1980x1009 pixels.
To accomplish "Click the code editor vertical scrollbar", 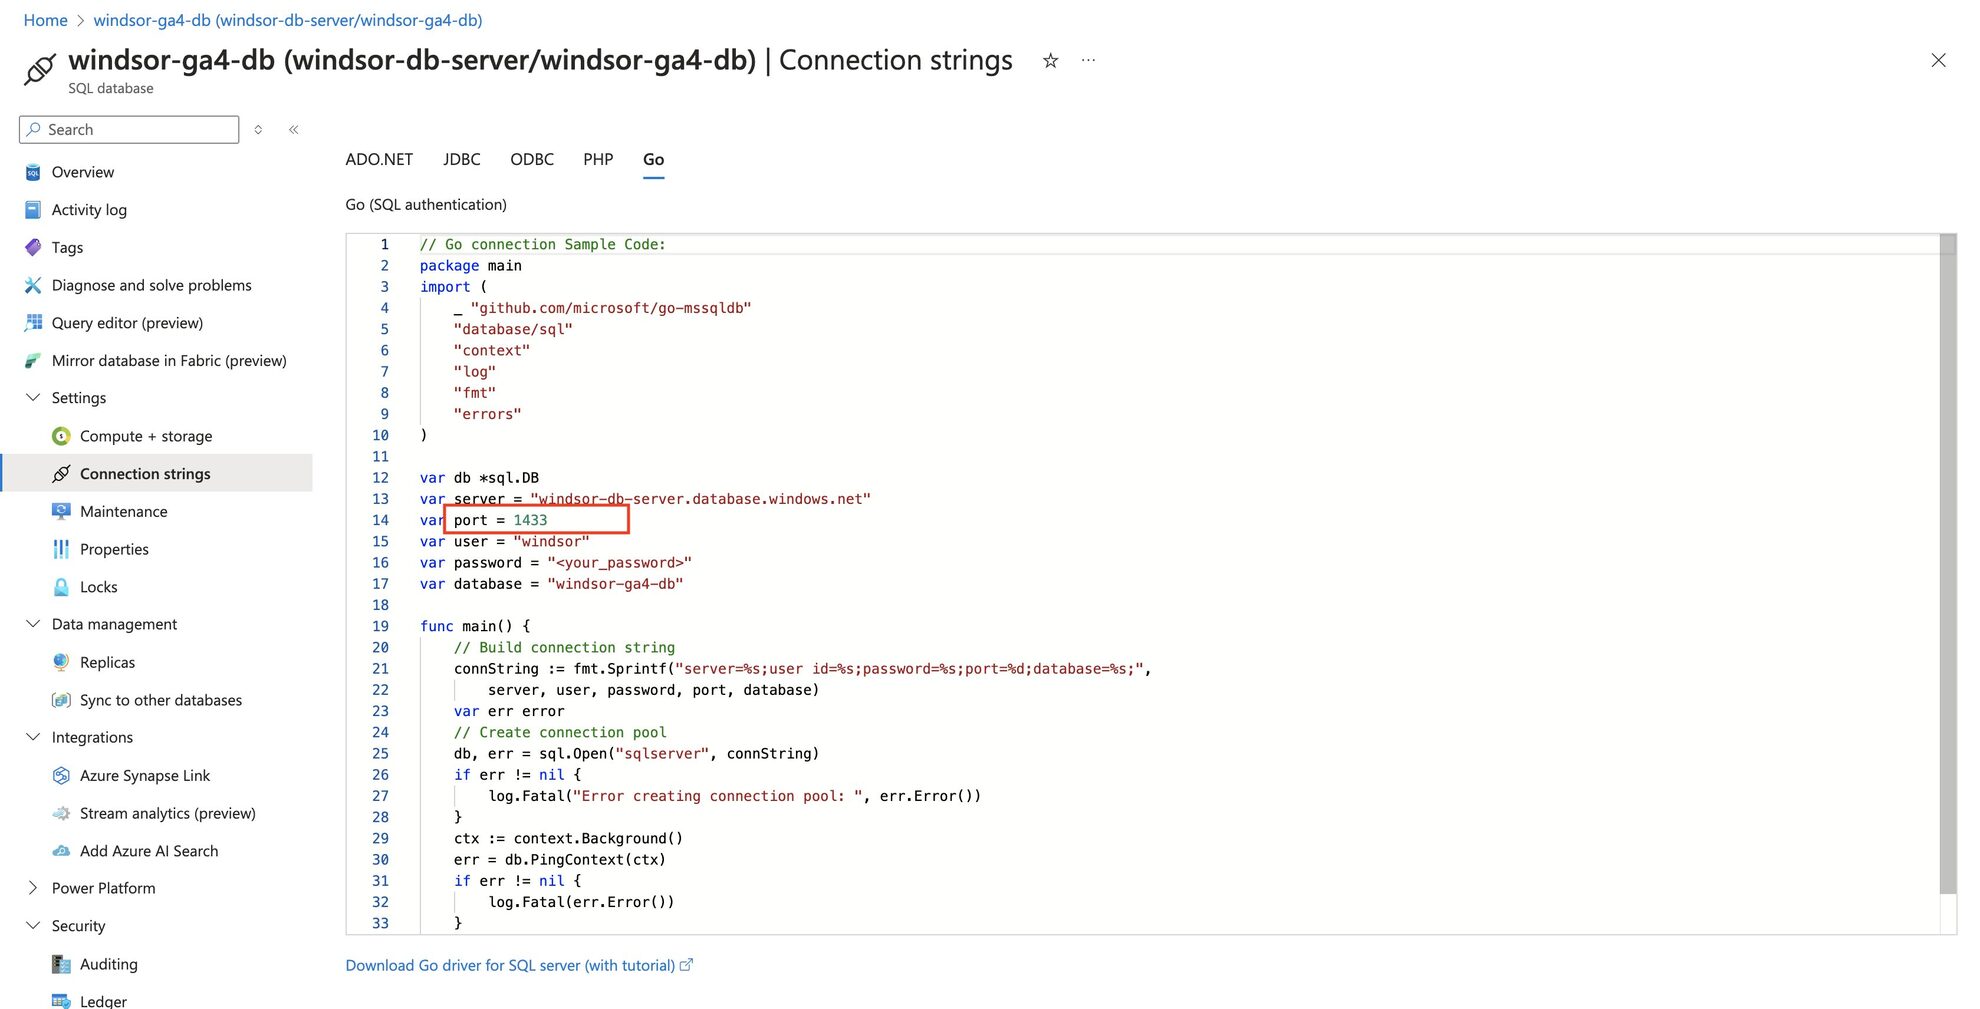I will coord(1948,564).
